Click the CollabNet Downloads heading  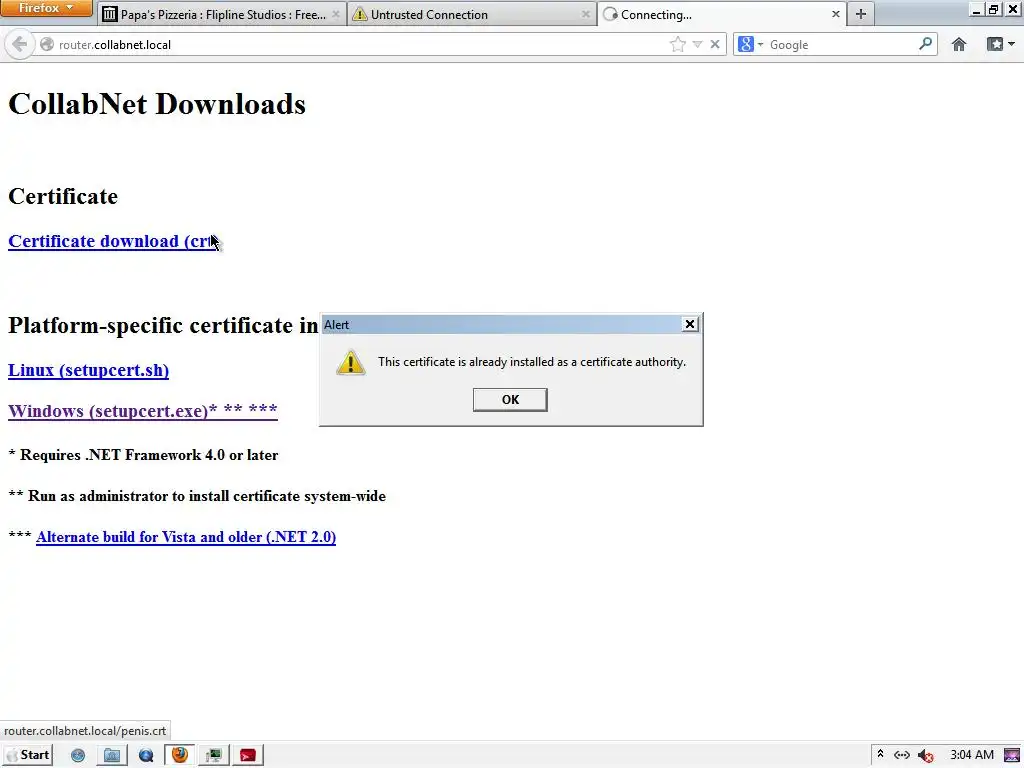point(157,104)
